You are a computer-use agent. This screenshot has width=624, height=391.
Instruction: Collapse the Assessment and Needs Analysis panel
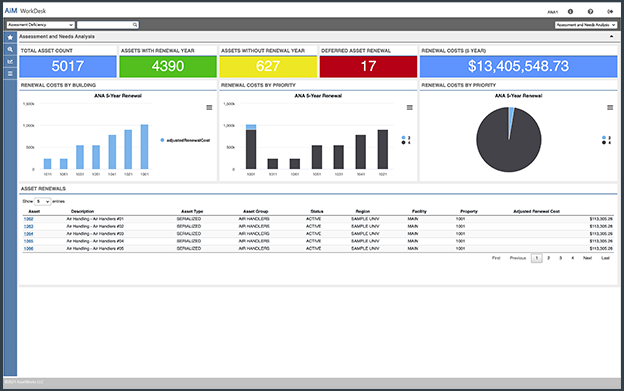pos(611,37)
